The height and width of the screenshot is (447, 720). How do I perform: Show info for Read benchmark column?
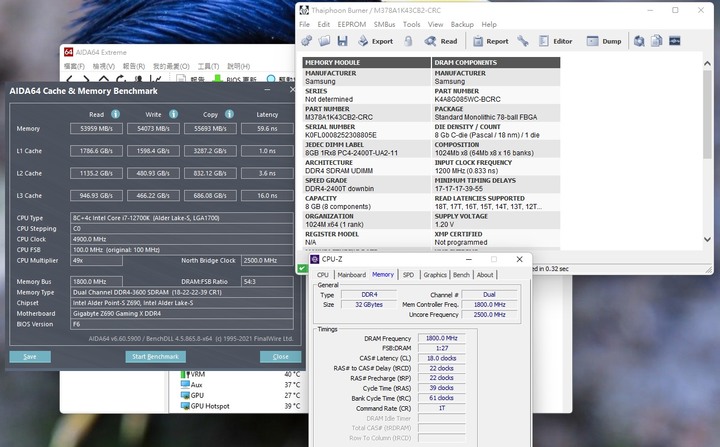[115, 114]
